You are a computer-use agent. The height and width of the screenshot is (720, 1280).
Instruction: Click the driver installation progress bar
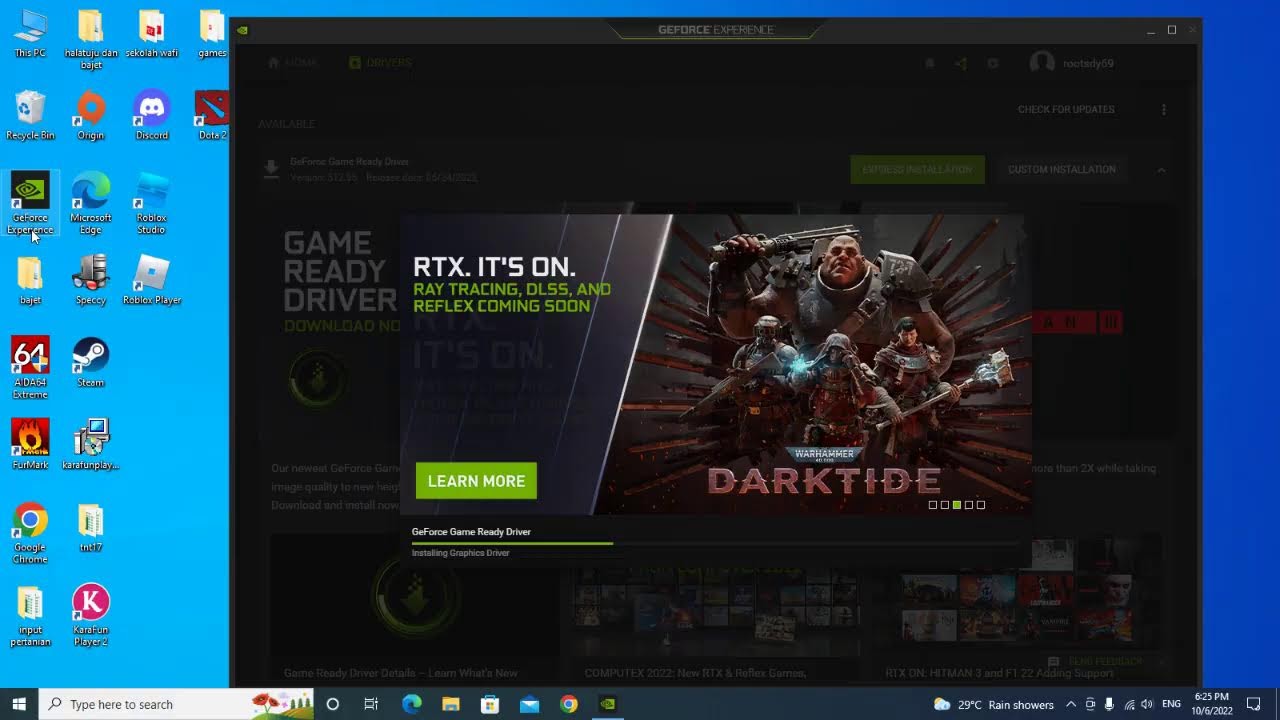click(x=716, y=543)
